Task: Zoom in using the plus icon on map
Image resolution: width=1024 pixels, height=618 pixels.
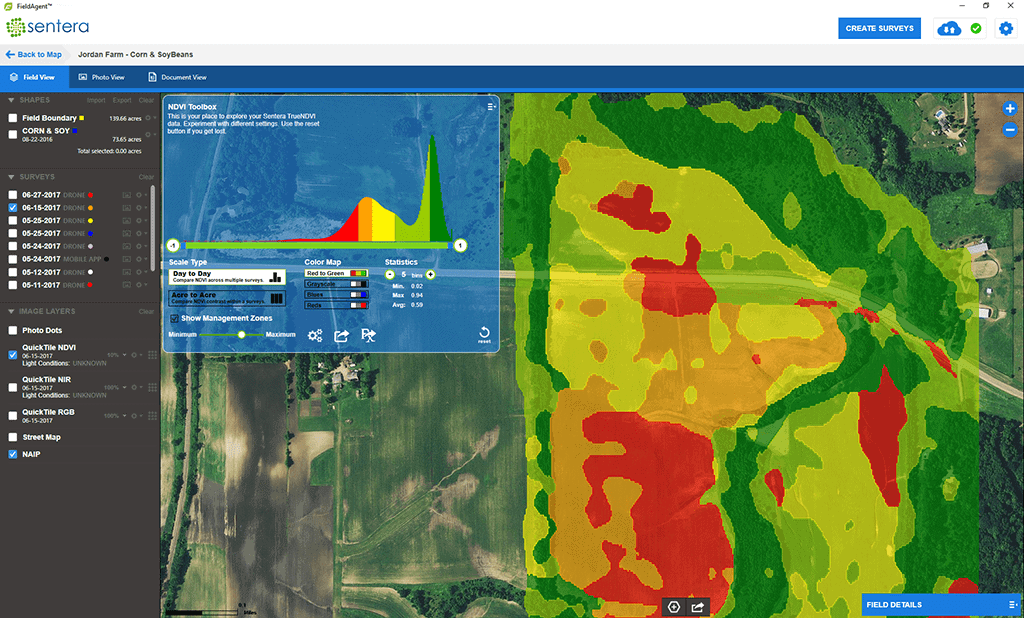Action: (x=1009, y=108)
